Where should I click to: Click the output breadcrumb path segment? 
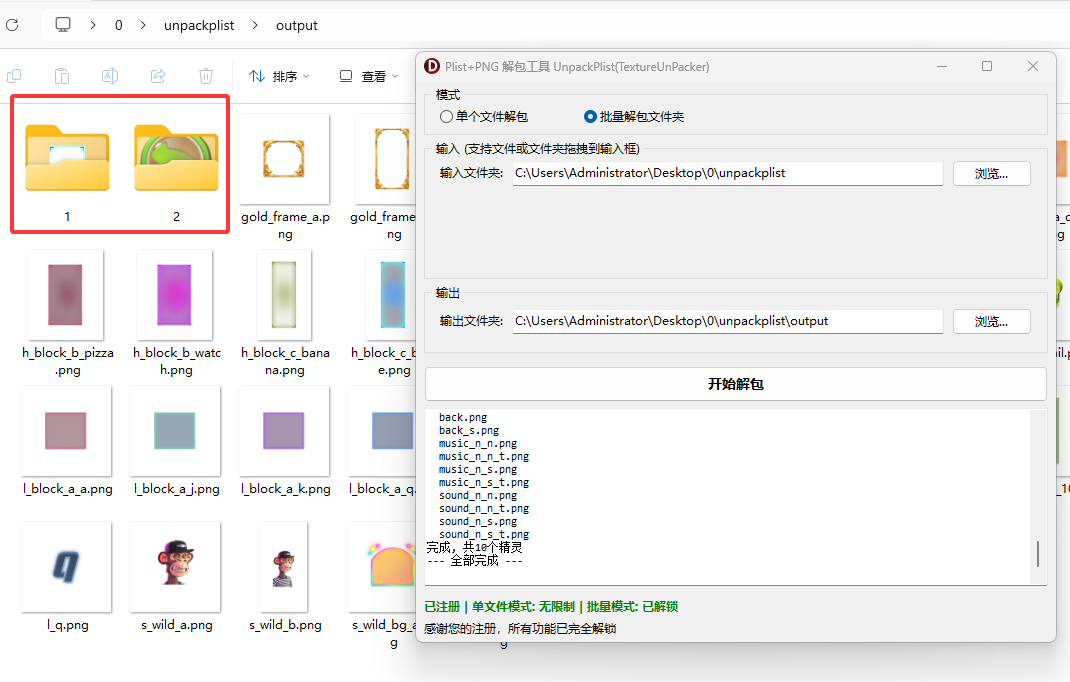(x=296, y=25)
